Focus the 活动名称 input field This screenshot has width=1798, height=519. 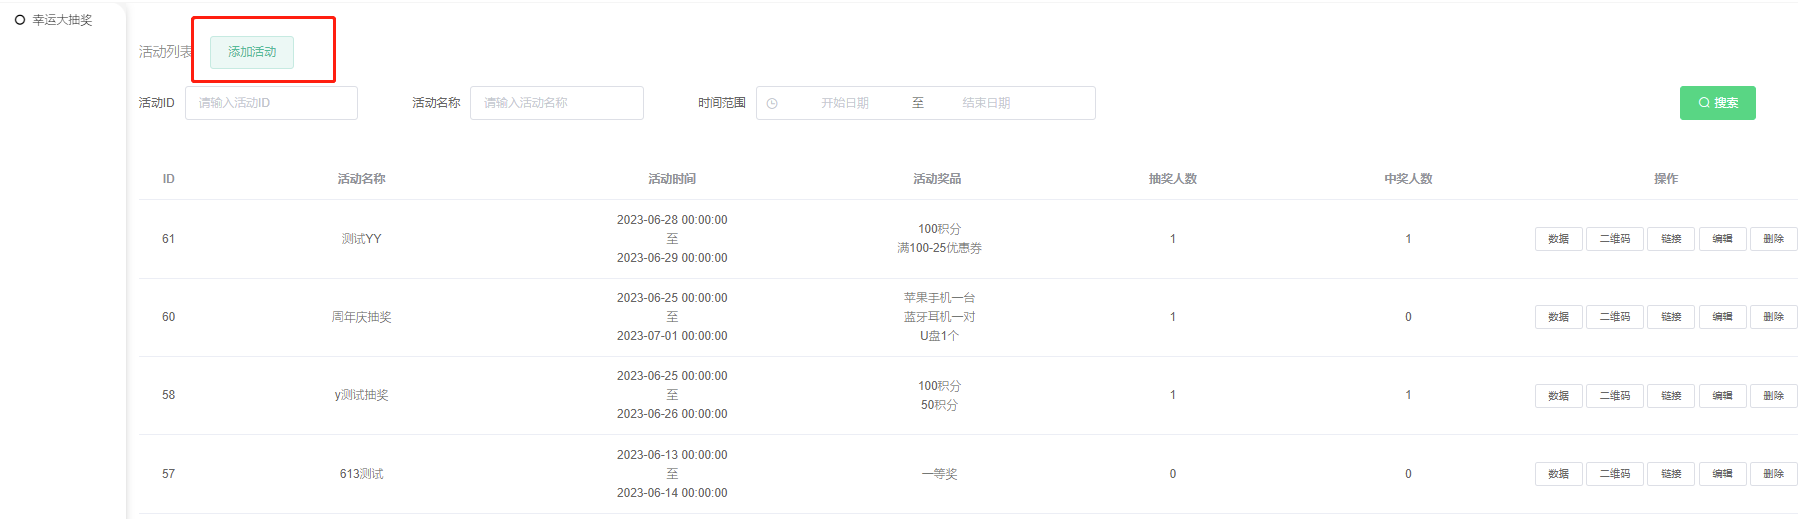click(x=556, y=103)
